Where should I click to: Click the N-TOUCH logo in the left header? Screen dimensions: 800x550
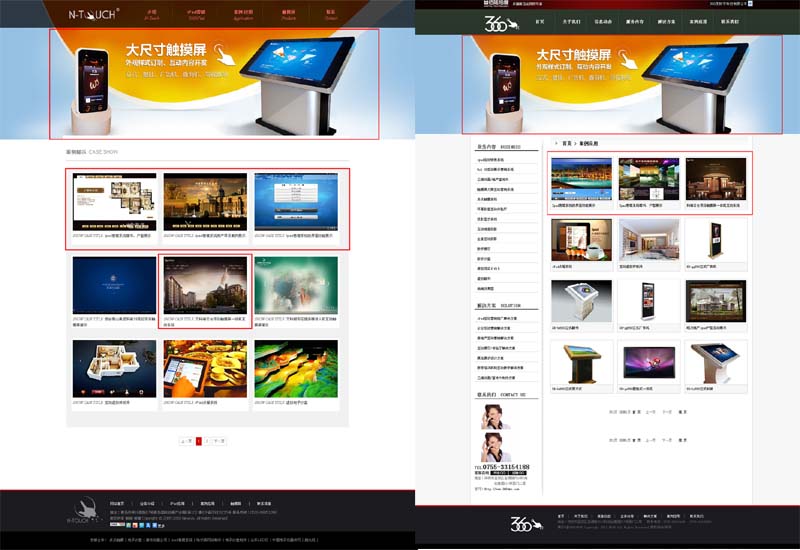point(93,14)
